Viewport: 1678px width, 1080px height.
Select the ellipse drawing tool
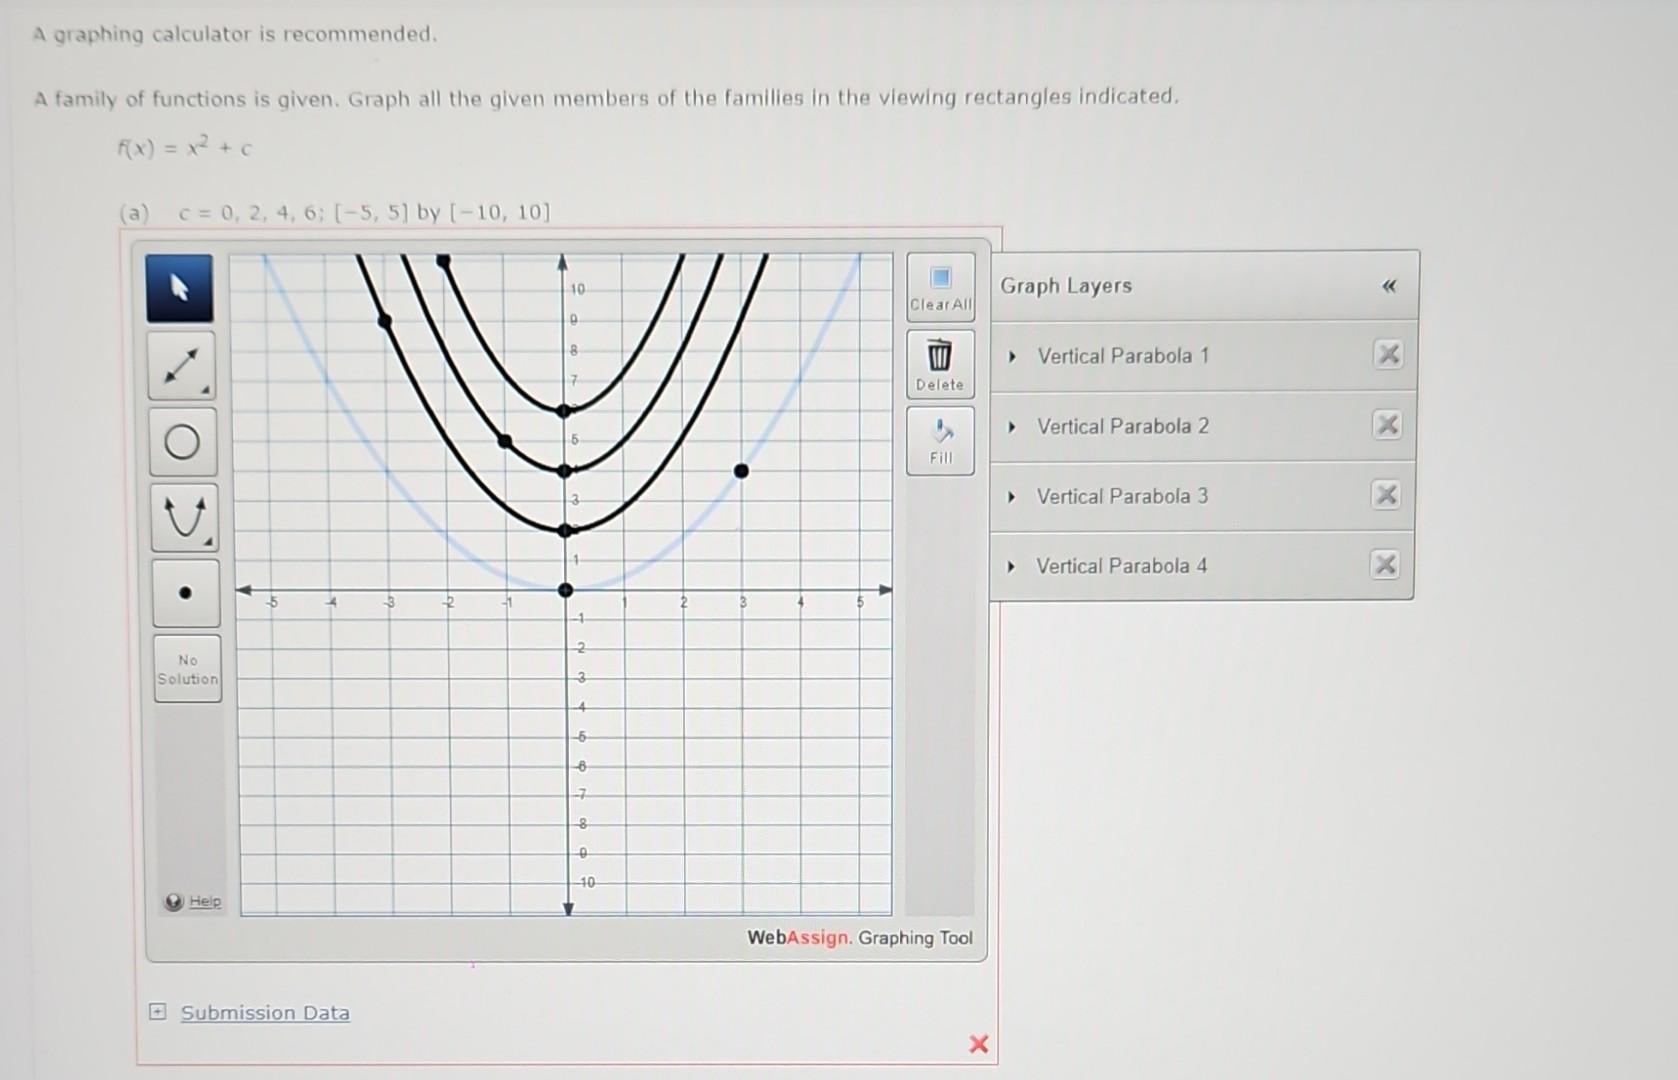pos(182,440)
